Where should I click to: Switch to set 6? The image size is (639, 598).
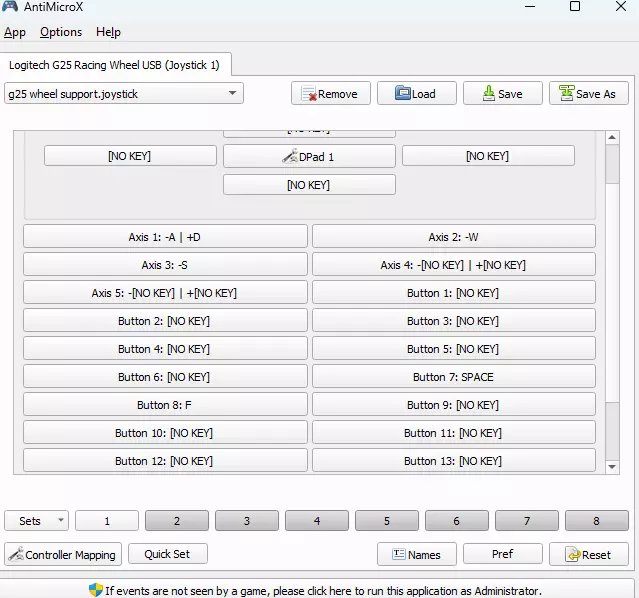click(x=456, y=521)
